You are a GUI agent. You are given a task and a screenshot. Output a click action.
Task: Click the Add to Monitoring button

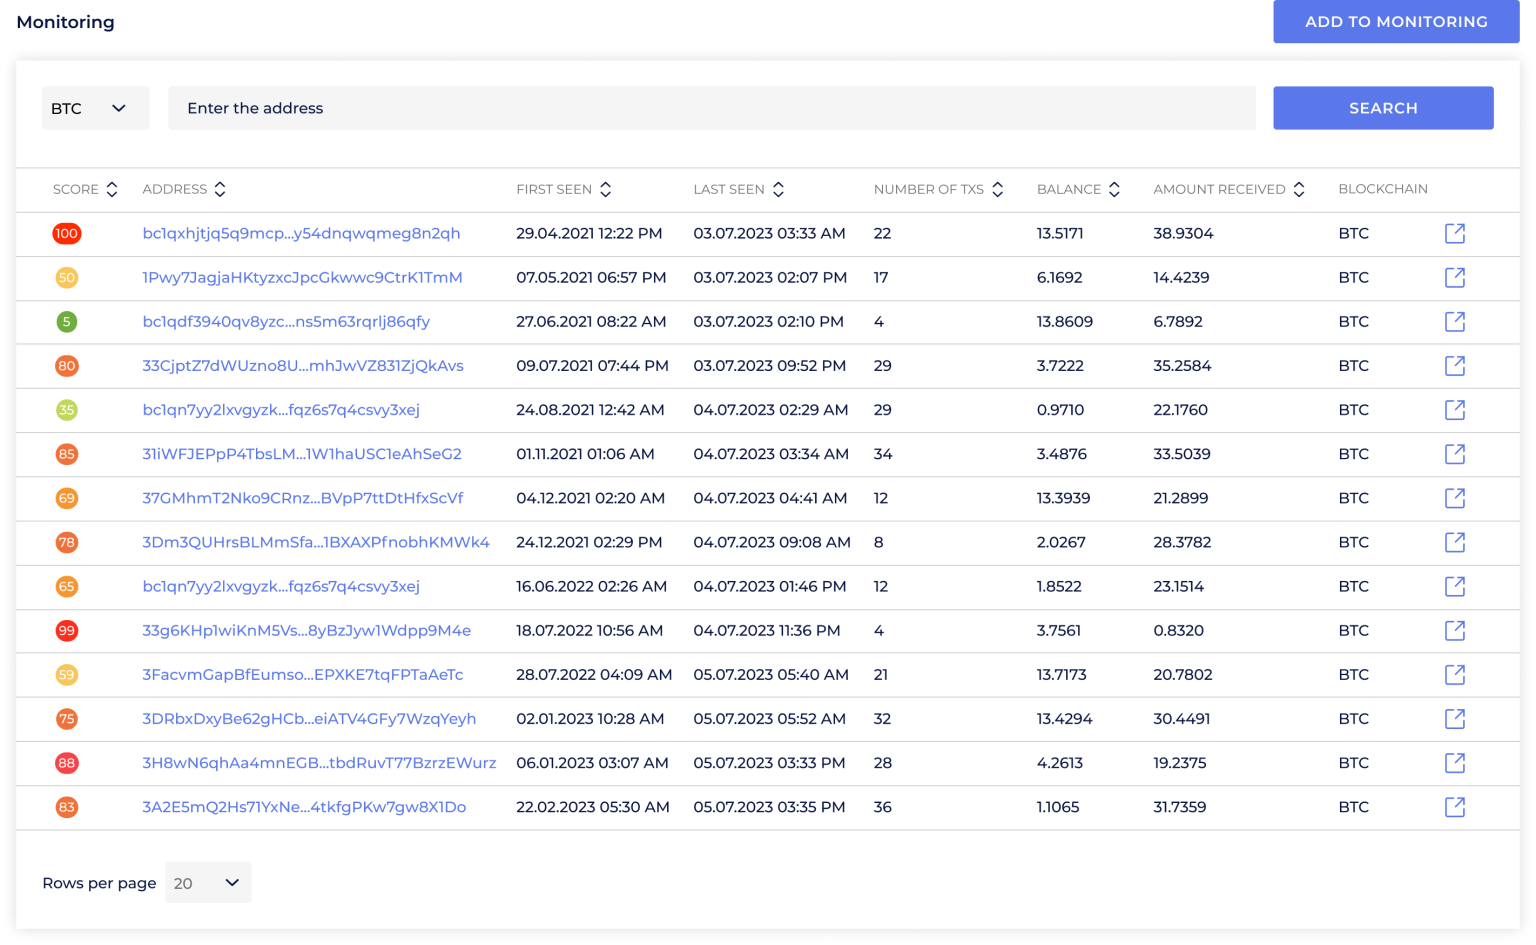click(x=1396, y=22)
